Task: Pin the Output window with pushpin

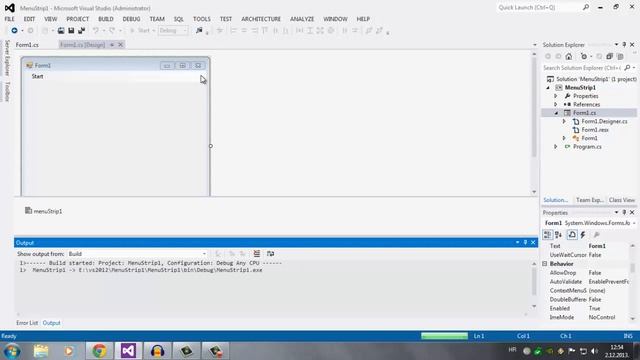Action: [525, 242]
